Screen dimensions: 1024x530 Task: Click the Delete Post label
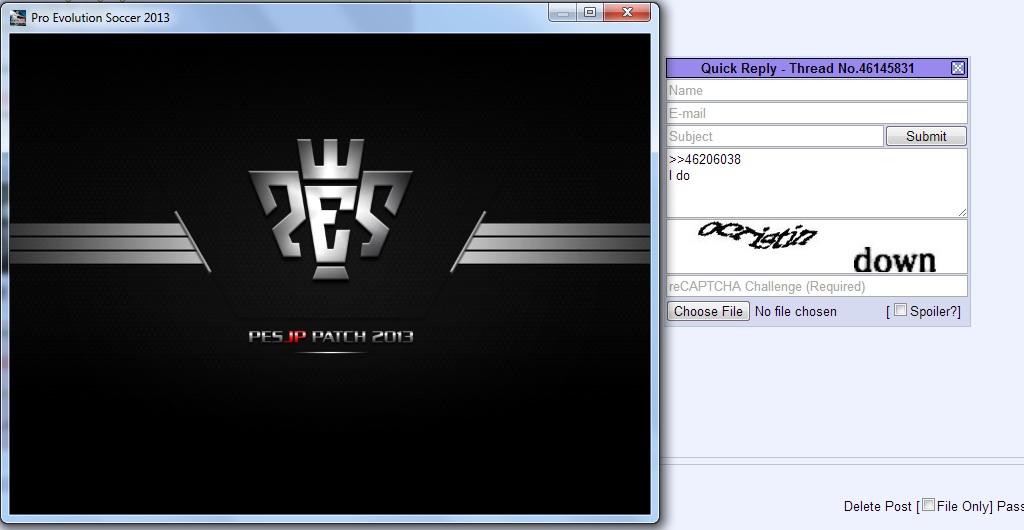[x=877, y=507]
